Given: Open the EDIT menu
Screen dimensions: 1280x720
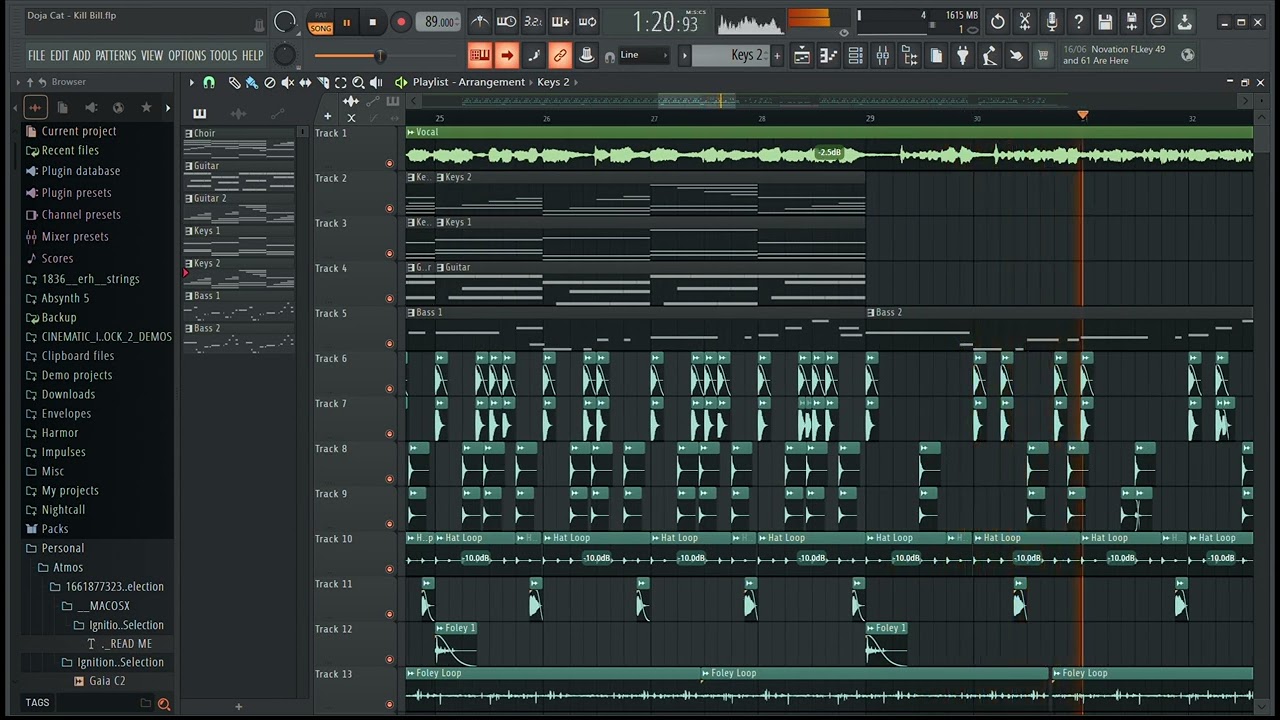Looking at the screenshot, I should click(59, 56).
